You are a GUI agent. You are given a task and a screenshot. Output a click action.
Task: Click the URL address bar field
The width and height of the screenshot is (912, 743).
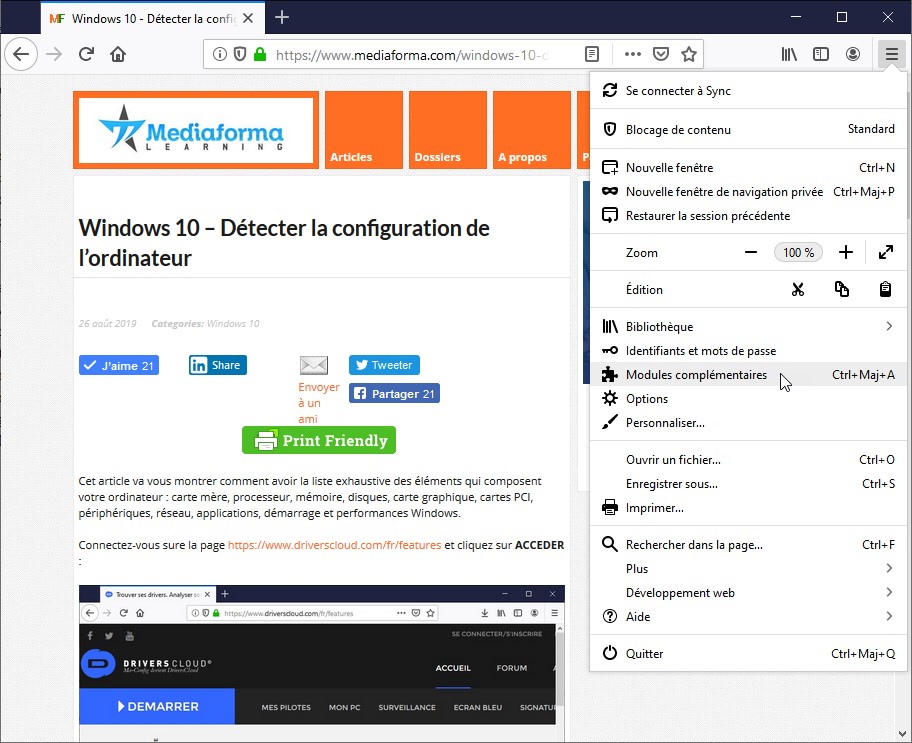[x=410, y=55]
